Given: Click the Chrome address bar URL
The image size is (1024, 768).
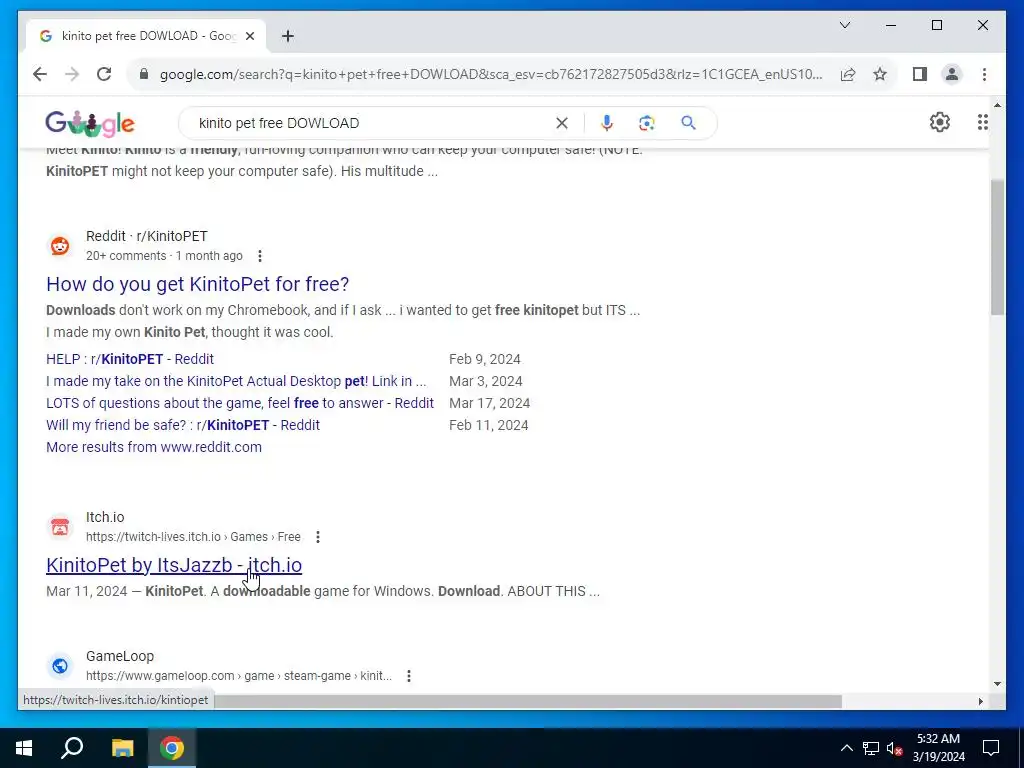Looking at the screenshot, I should (x=491, y=74).
